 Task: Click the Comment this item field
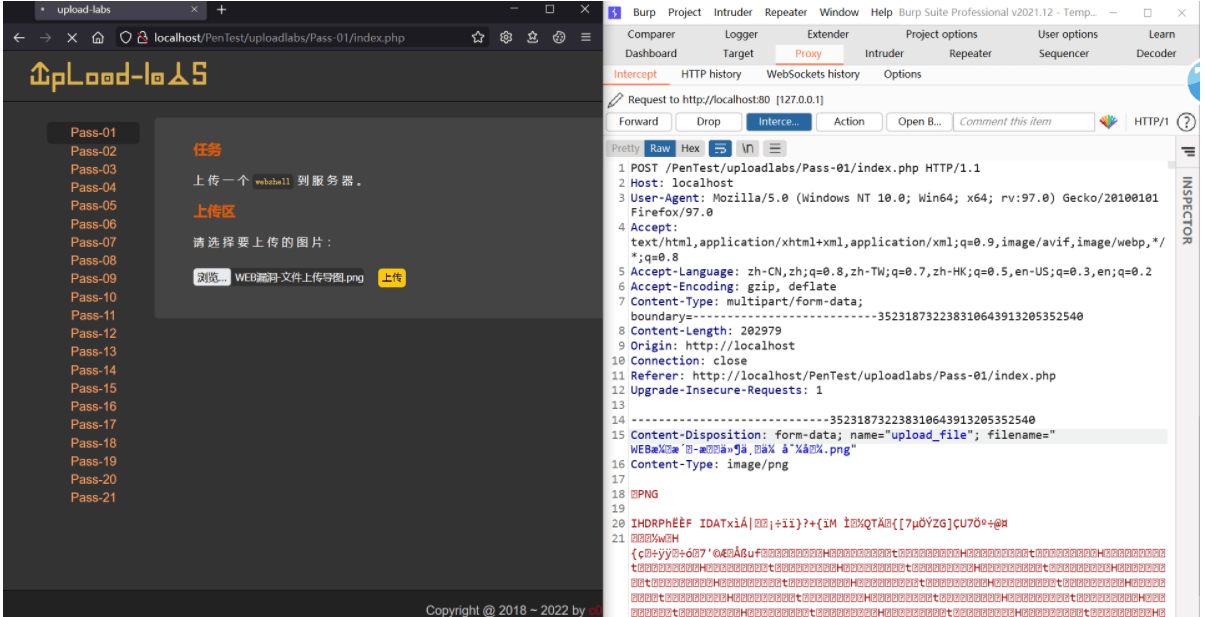(x=1024, y=122)
